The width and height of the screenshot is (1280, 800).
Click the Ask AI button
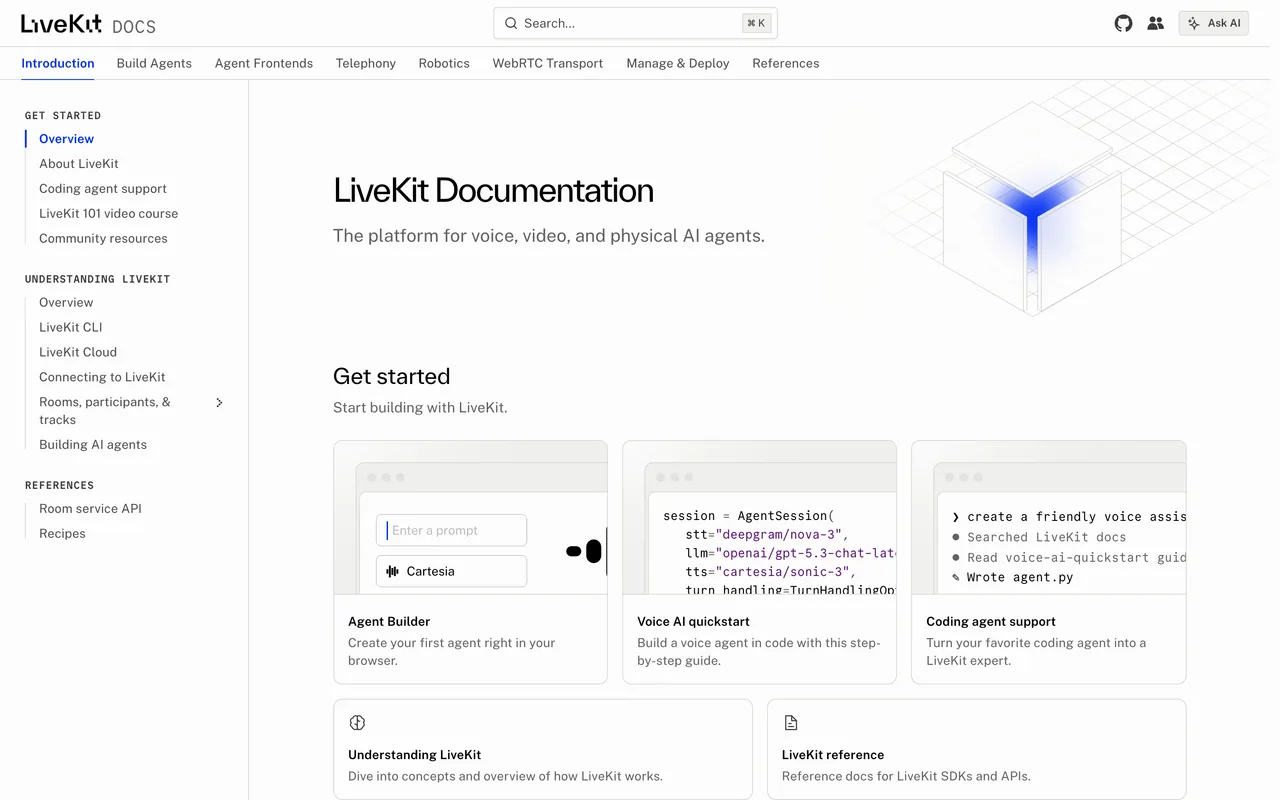point(1214,23)
